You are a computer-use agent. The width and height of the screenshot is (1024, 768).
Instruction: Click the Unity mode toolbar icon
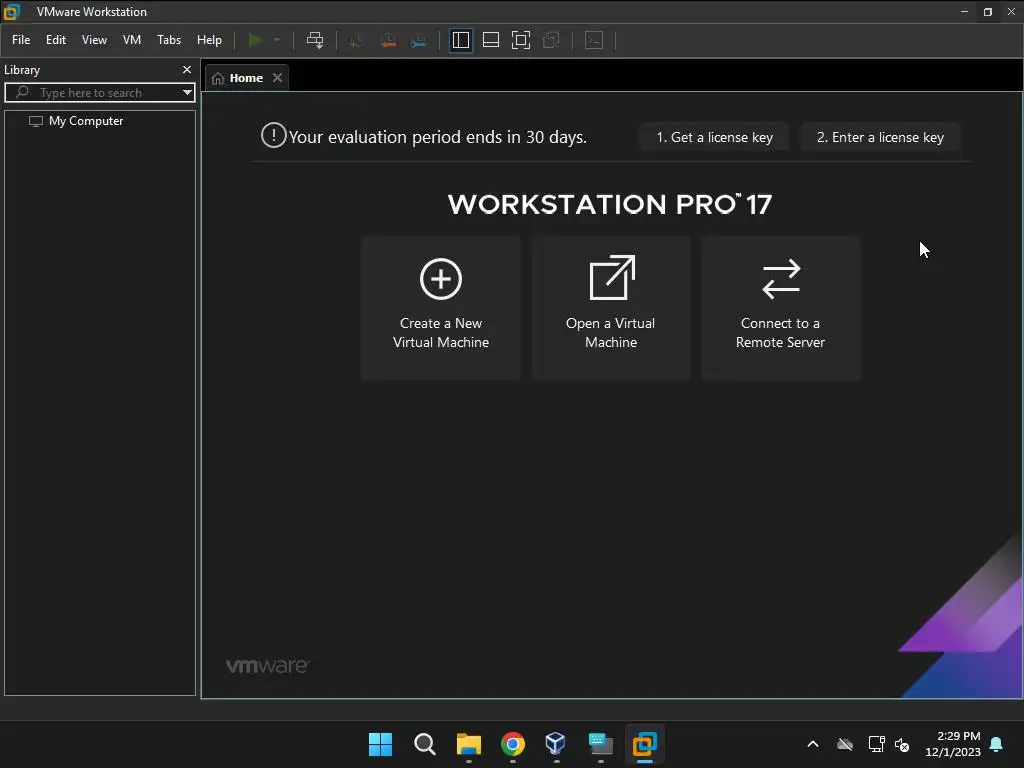point(551,40)
